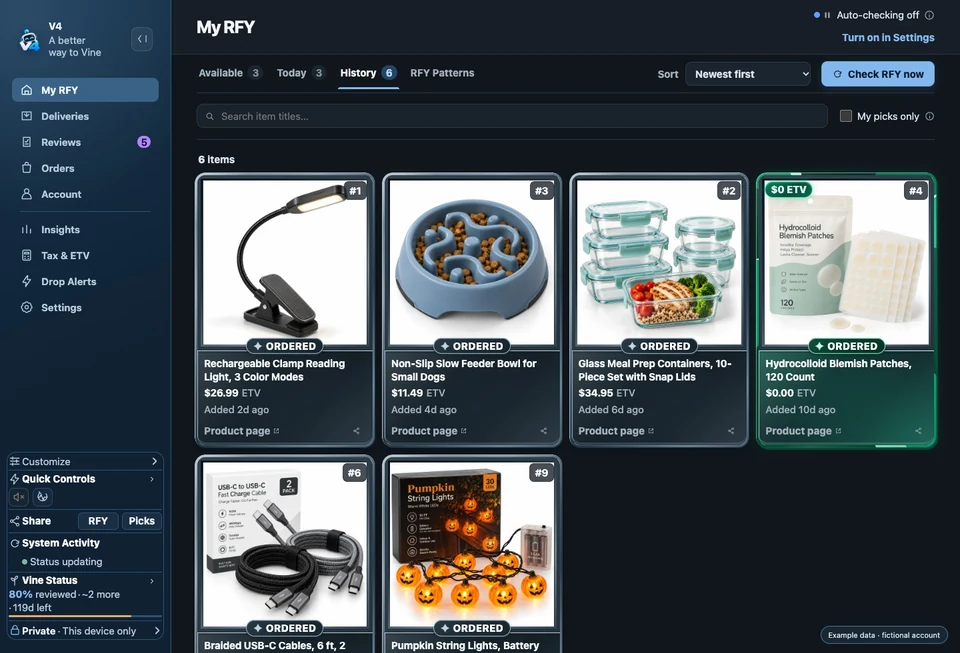Click the Check RFY now button
Image resolution: width=960 pixels, height=653 pixels.
877,74
